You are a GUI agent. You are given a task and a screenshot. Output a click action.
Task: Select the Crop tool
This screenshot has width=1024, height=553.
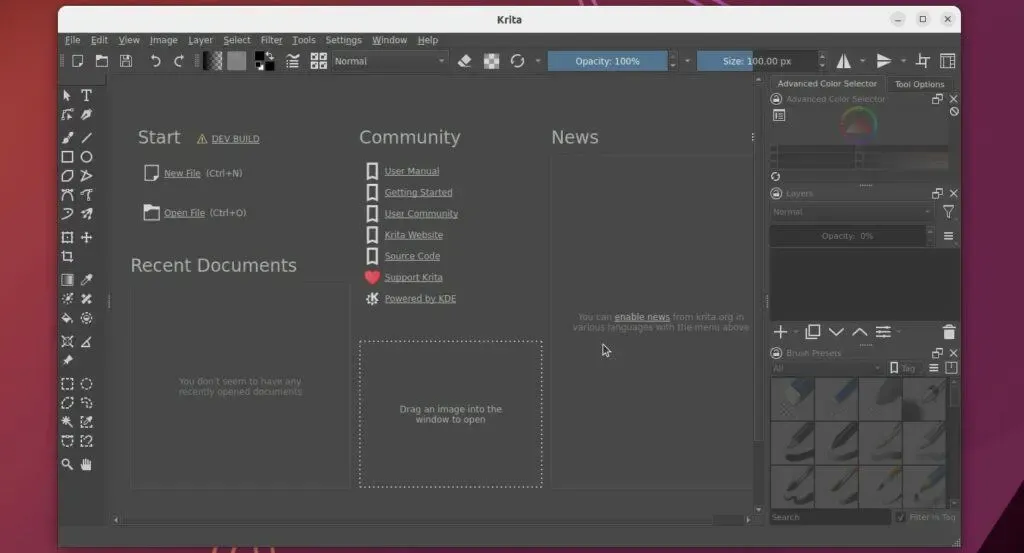tap(67, 257)
